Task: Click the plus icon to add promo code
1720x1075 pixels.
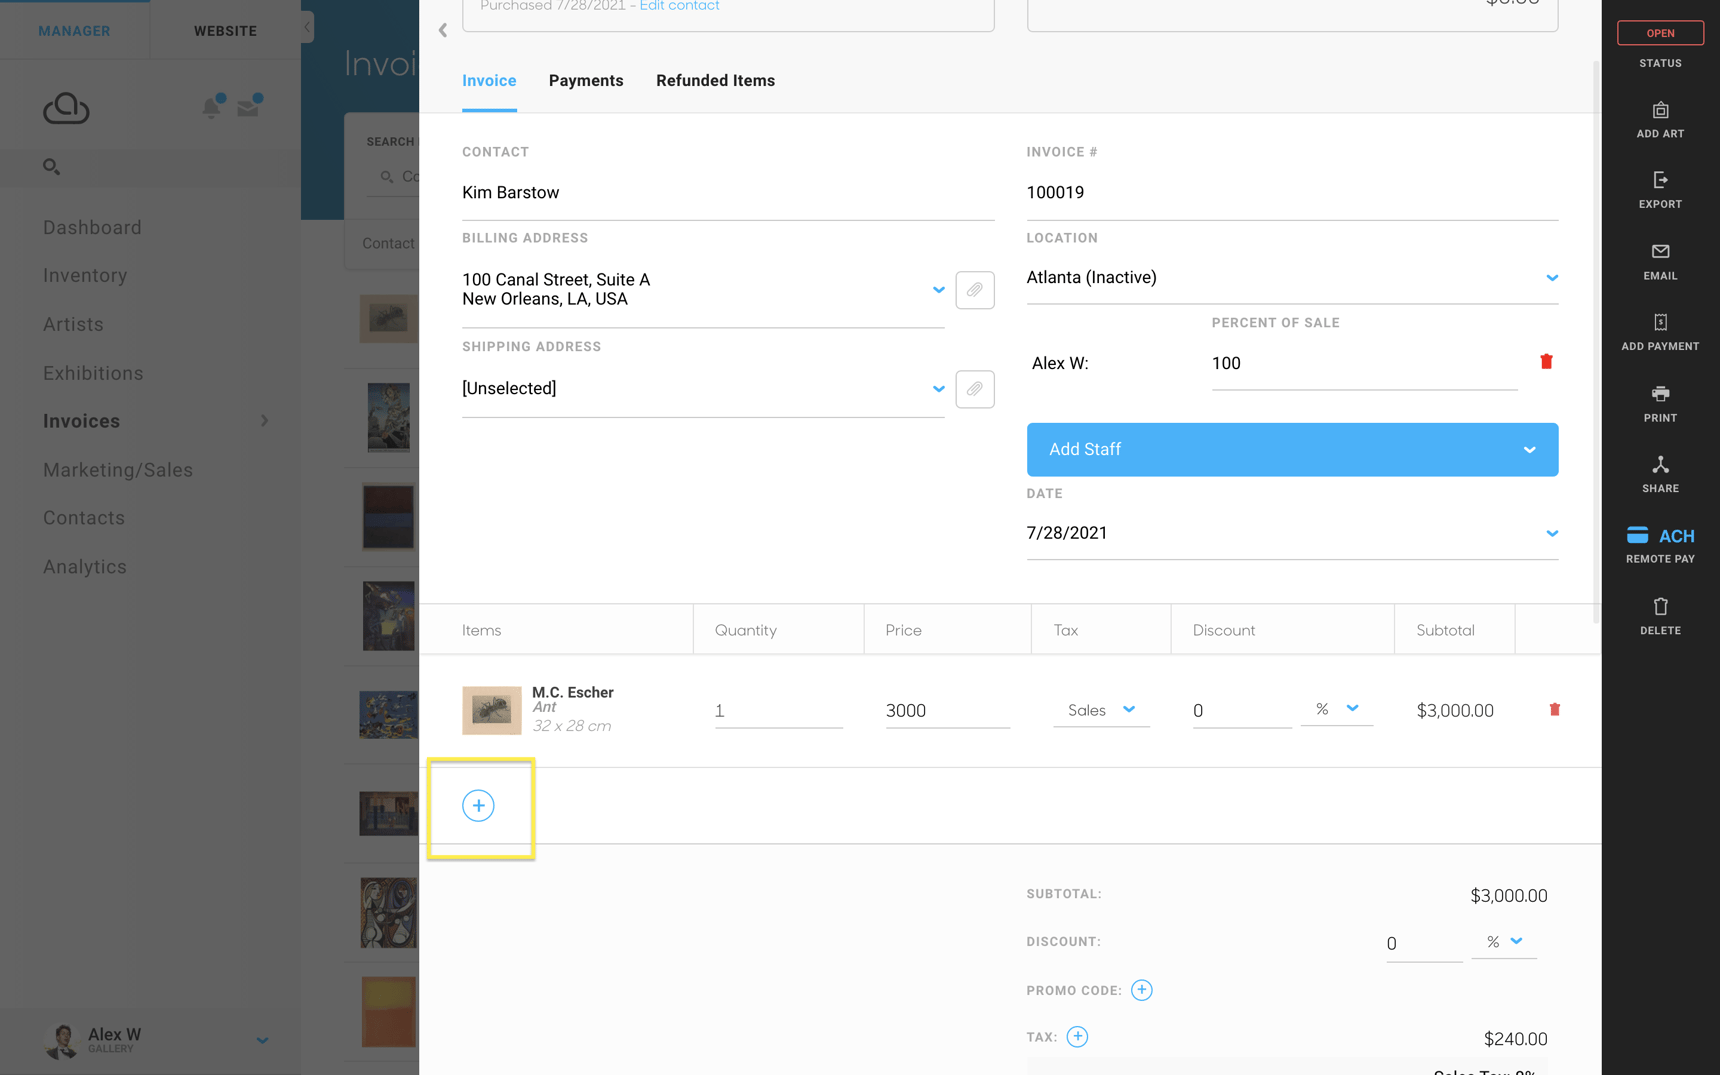Action: point(1141,989)
